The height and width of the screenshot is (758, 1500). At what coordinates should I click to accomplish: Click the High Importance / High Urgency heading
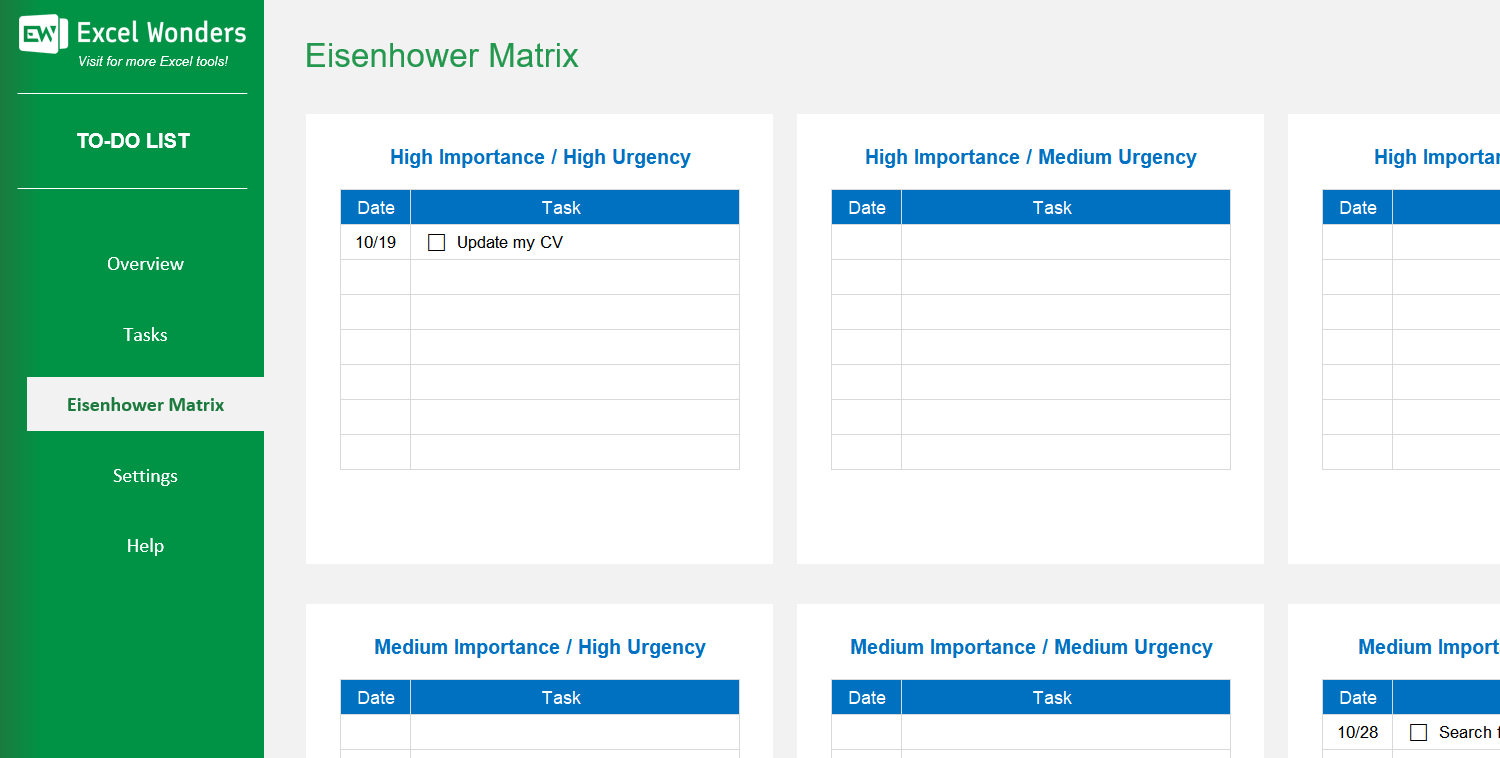(540, 157)
